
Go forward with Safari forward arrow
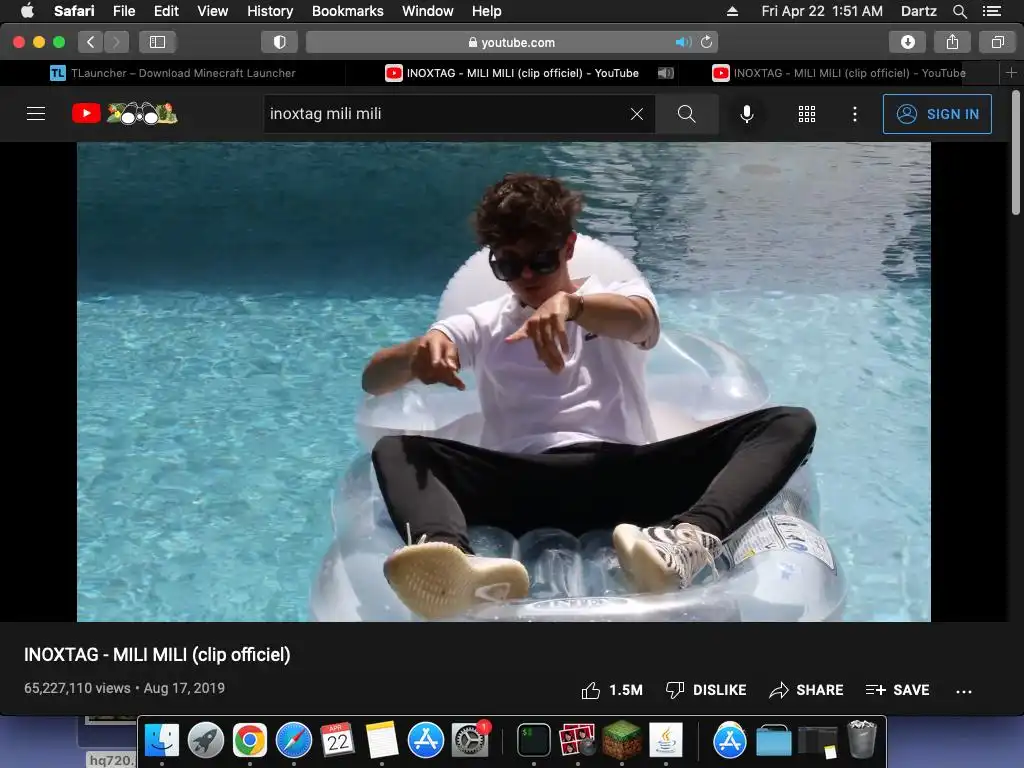coord(116,42)
